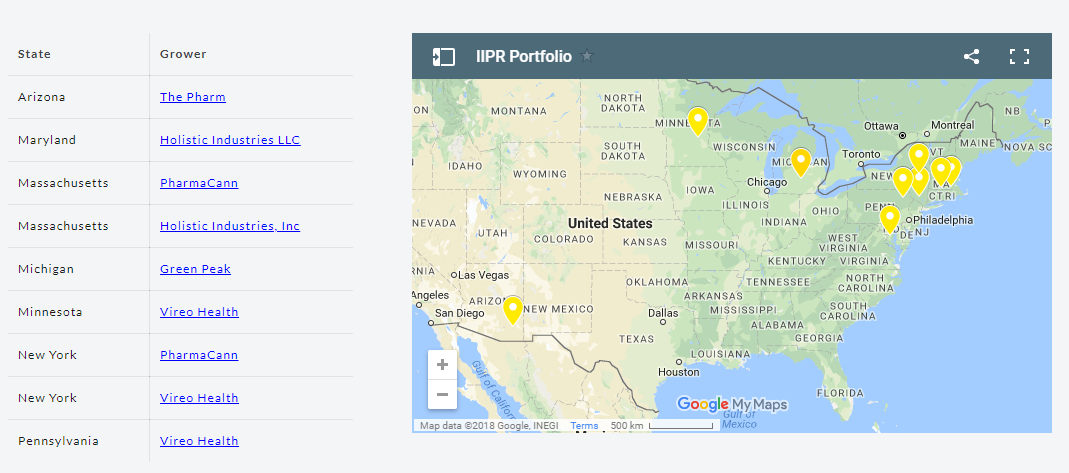This screenshot has width=1069, height=473.
Task: Click the United States label on map
Action: coord(610,223)
